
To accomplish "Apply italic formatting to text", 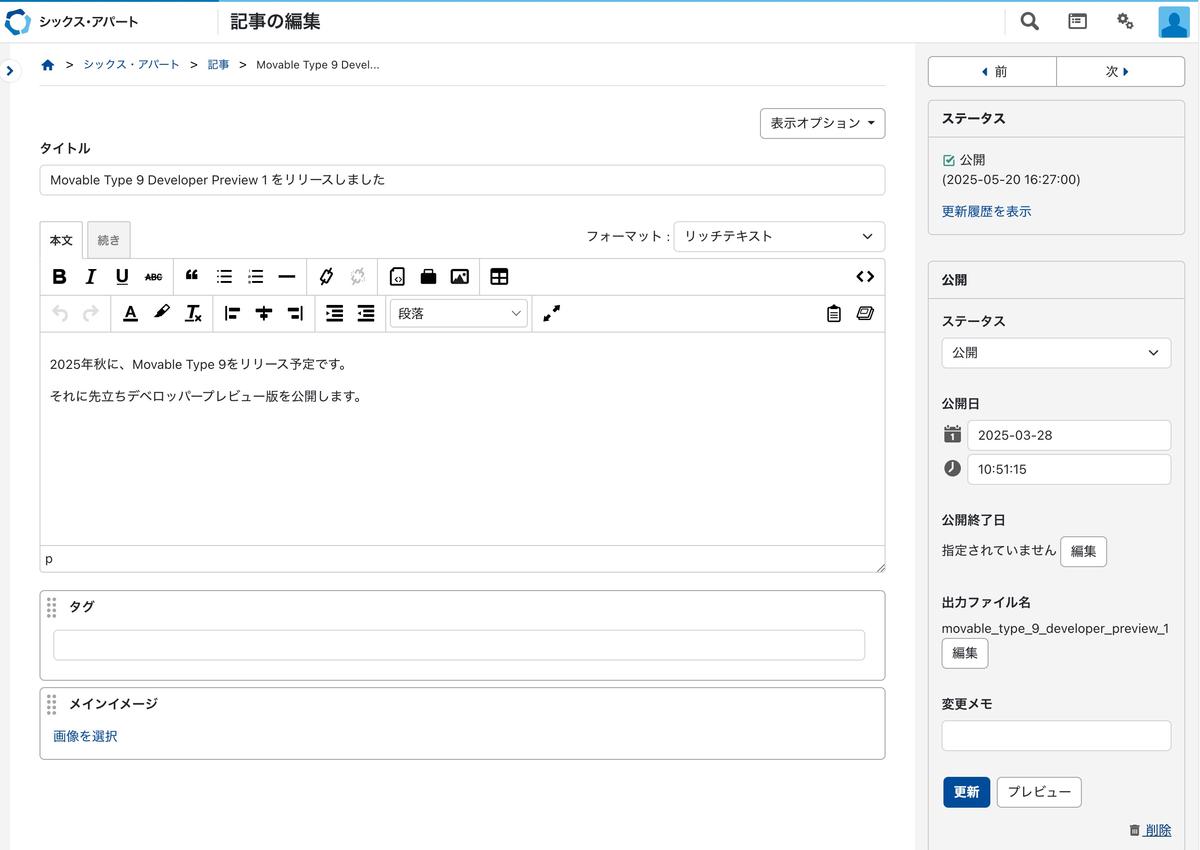I will (x=91, y=277).
